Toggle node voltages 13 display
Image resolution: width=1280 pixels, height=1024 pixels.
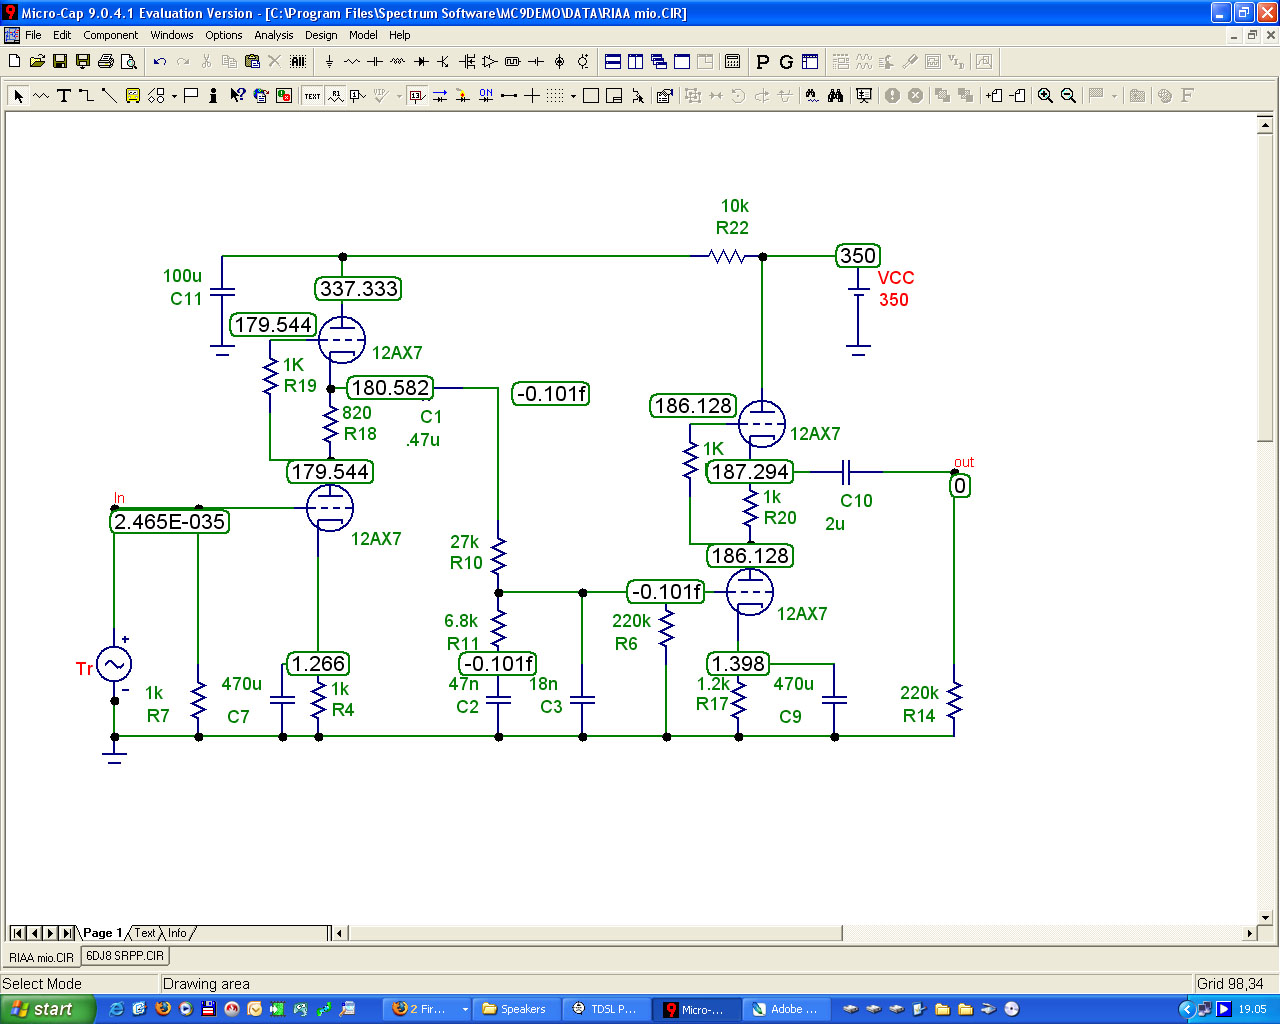click(417, 96)
